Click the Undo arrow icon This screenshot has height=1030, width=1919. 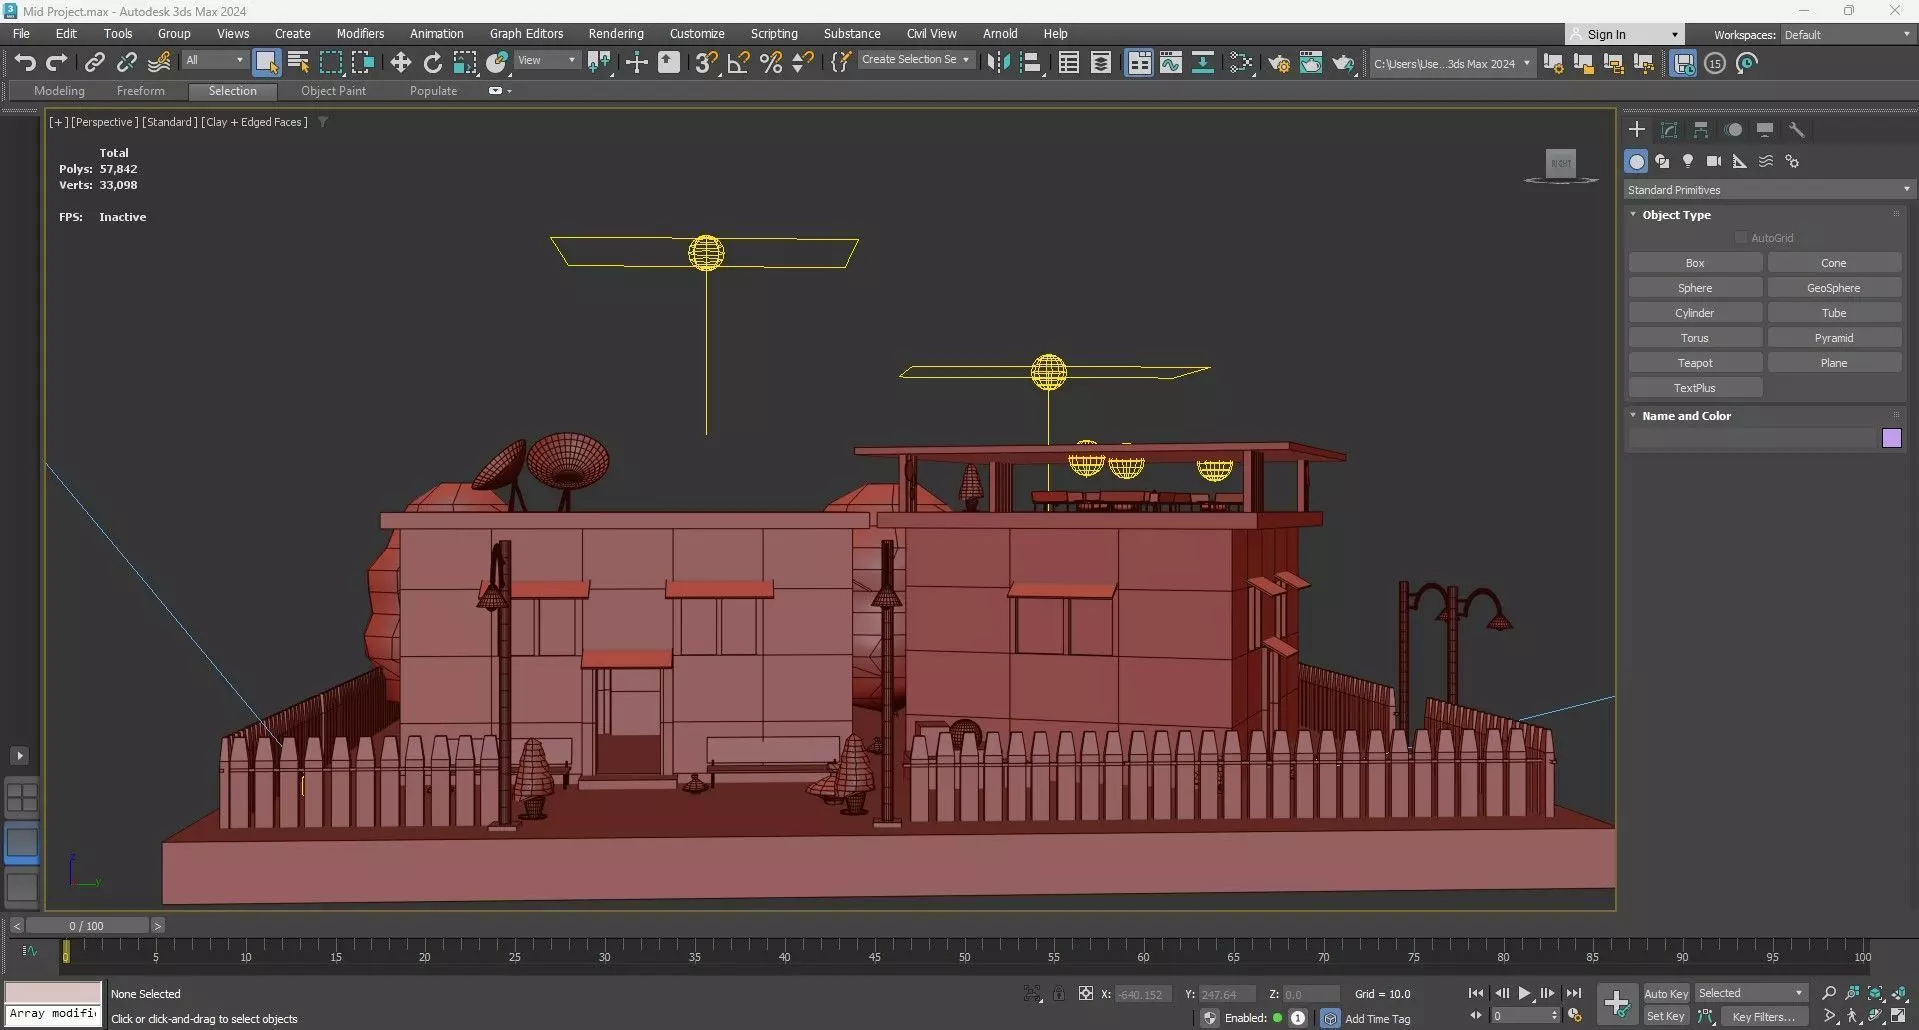[x=25, y=63]
